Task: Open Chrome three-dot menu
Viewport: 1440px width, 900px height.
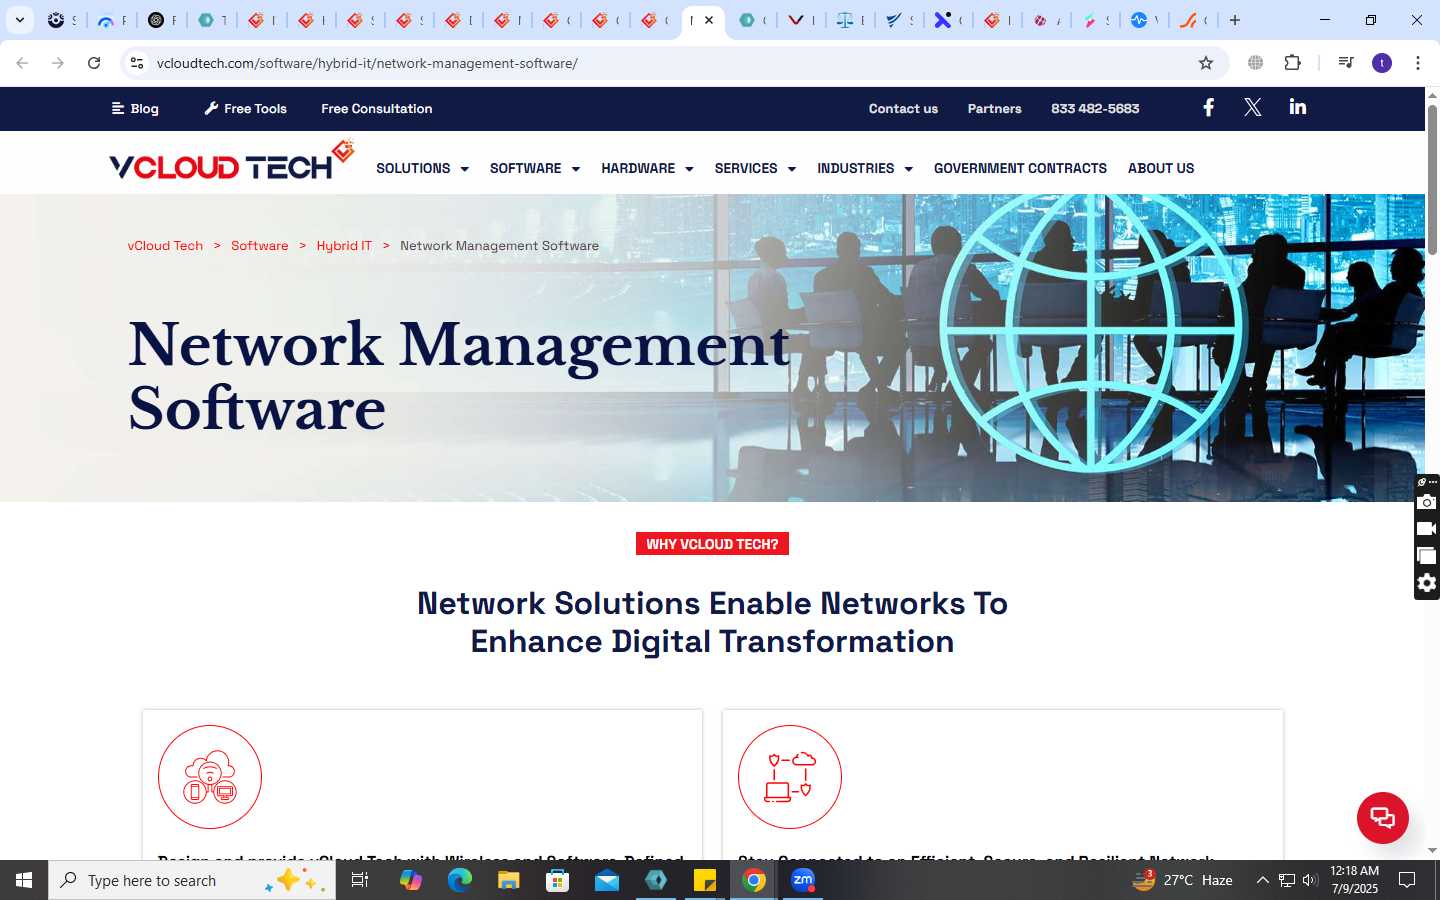Action: click(1418, 63)
